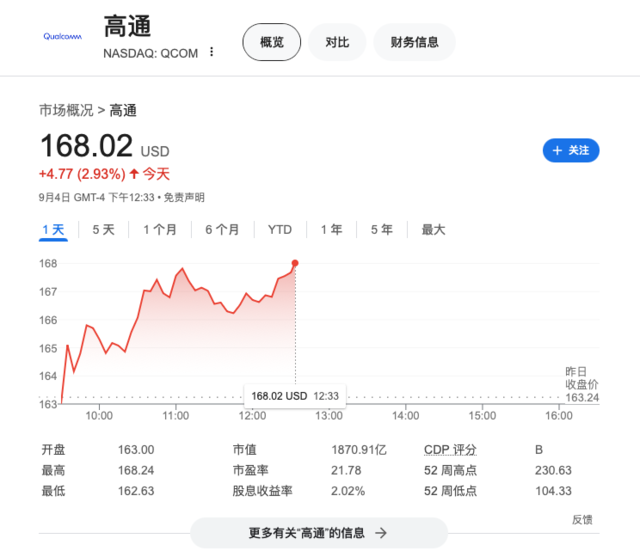
Task: Select the 5 天 time range
Action: 103,230
